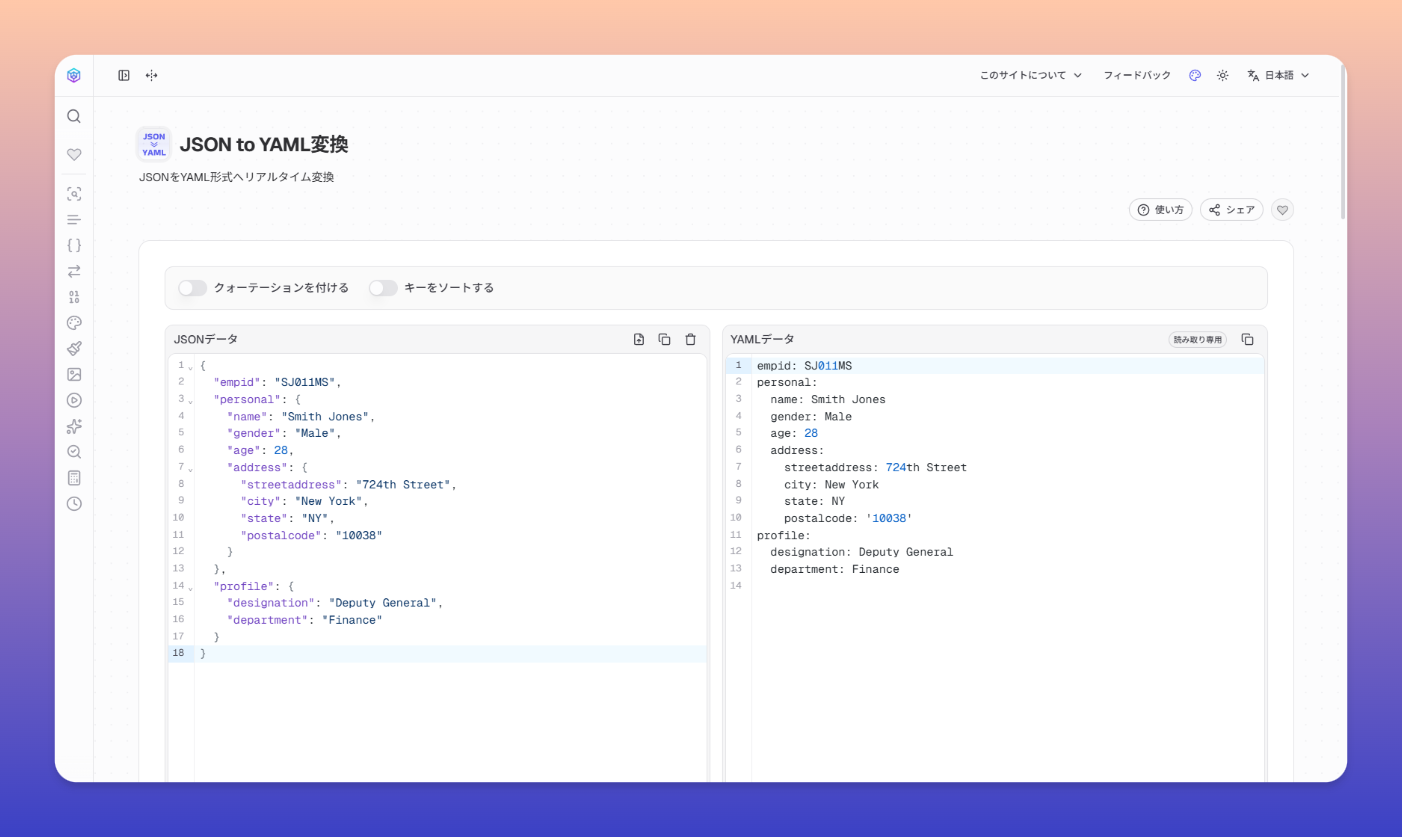1402x837 pixels.
Task: Enable the キーをソートする switch
Action: [x=383, y=288]
